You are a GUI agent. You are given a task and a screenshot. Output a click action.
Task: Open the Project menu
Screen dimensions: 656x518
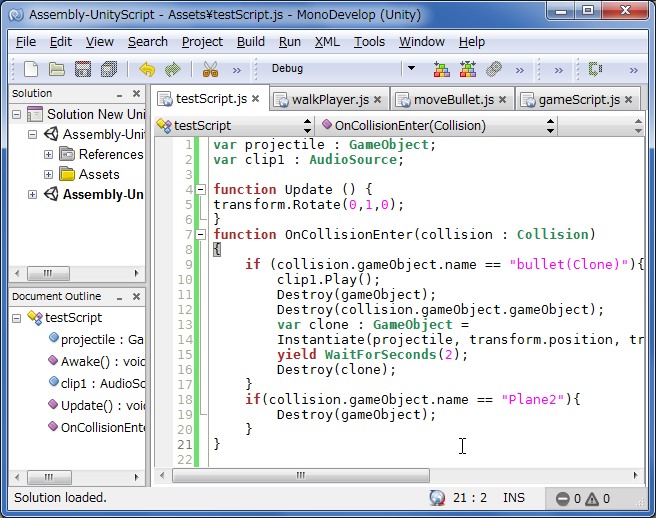coord(202,42)
